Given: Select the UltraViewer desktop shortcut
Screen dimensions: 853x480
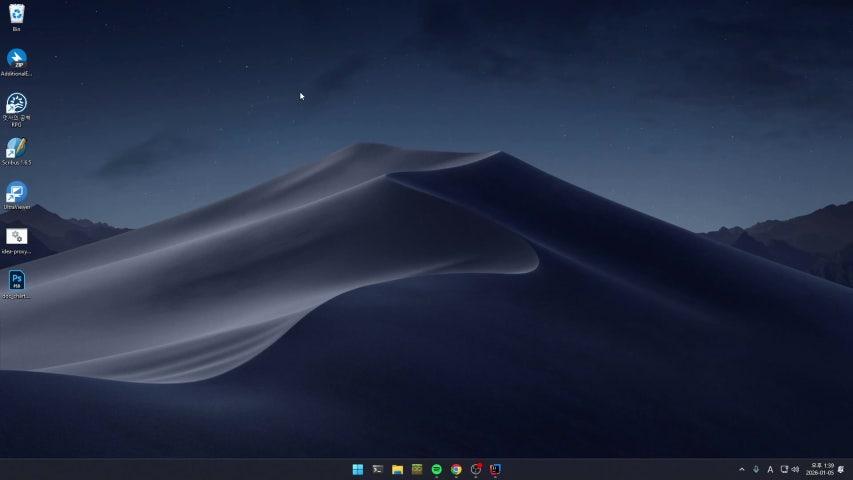Looking at the screenshot, I should pos(17,196).
